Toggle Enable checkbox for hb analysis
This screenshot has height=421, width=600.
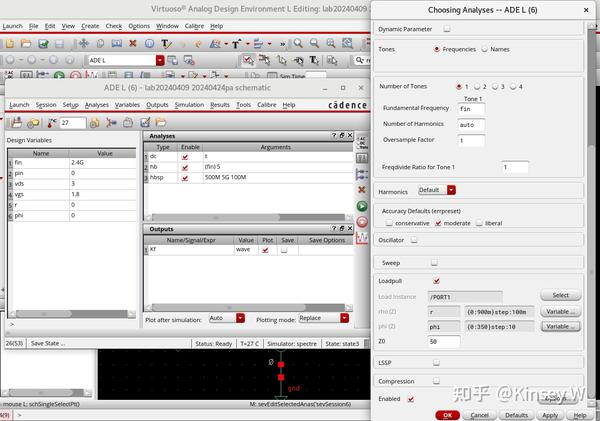tap(185, 167)
